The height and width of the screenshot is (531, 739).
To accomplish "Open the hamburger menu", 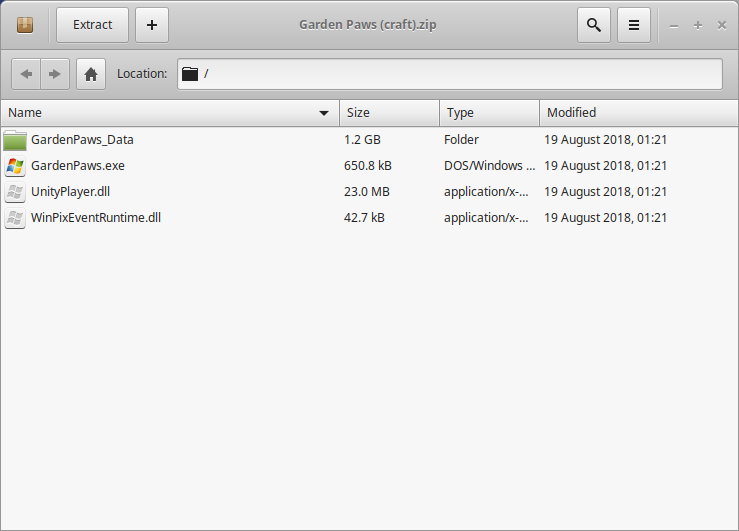I will click(x=634, y=25).
